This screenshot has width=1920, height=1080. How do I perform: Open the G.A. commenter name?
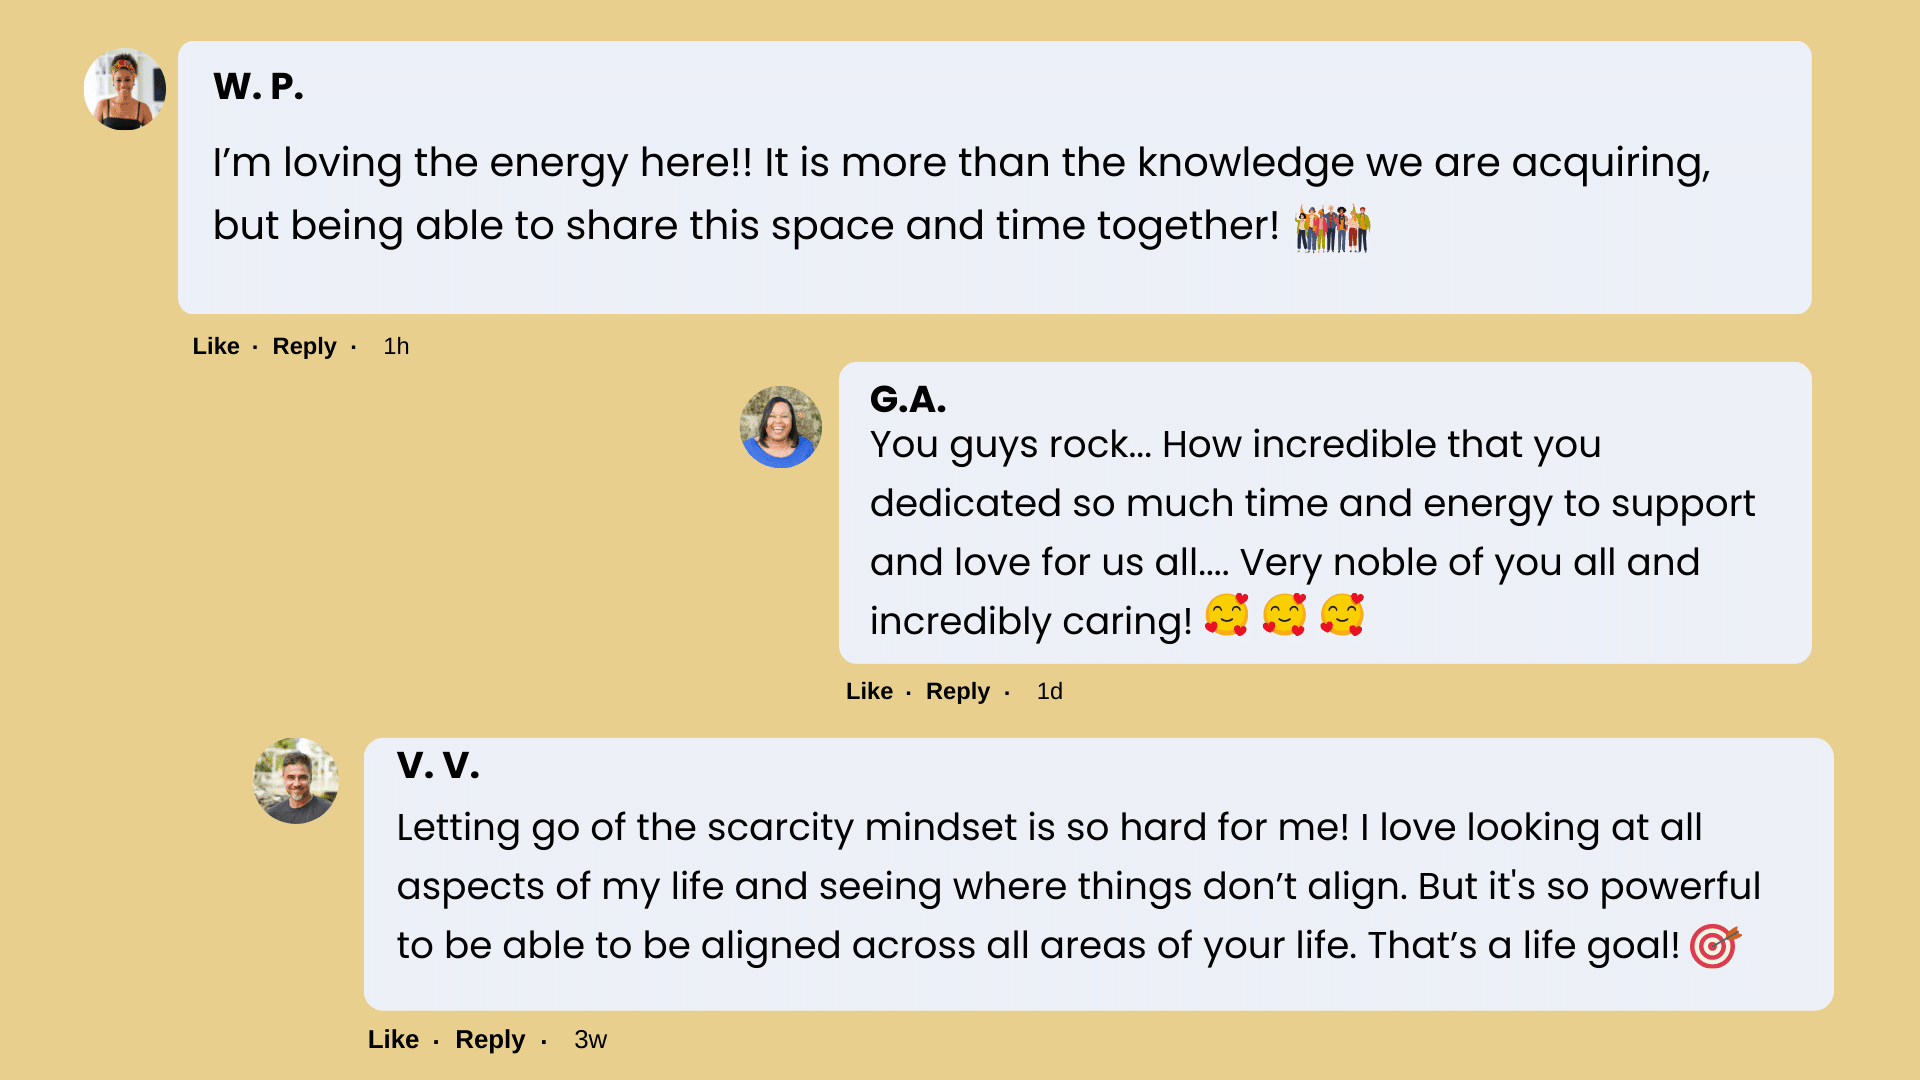click(907, 399)
